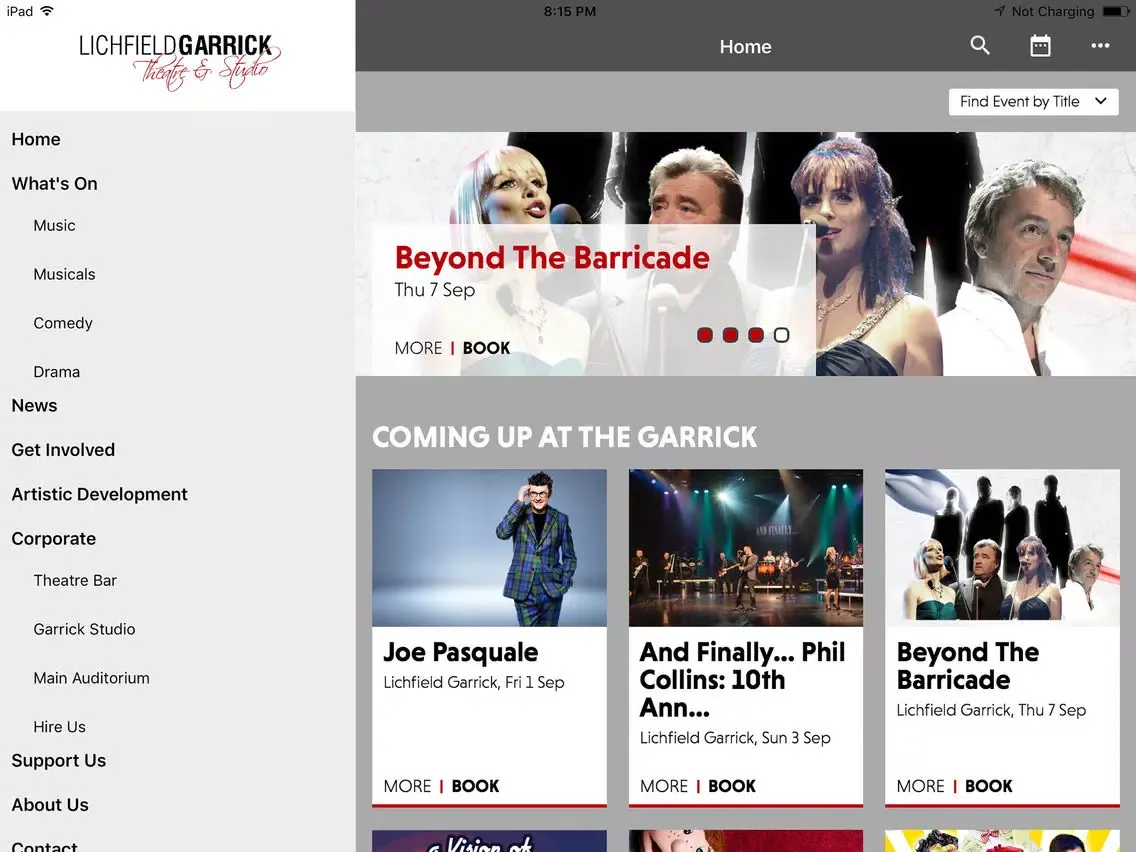Open Beyond The Barricade card thumbnail
The width and height of the screenshot is (1136, 852).
point(1002,548)
